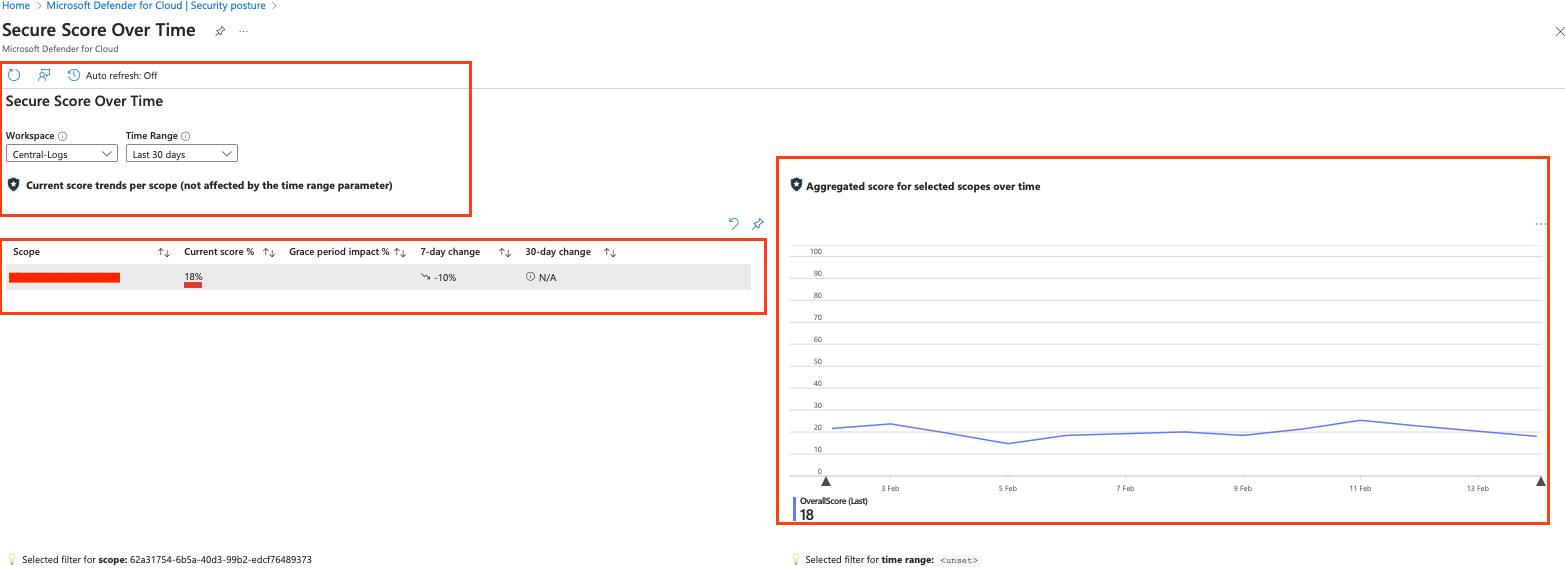Click the lightbulb icon beside selected time range filter
The width and height of the screenshot is (1565, 586).
click(796, 560)
